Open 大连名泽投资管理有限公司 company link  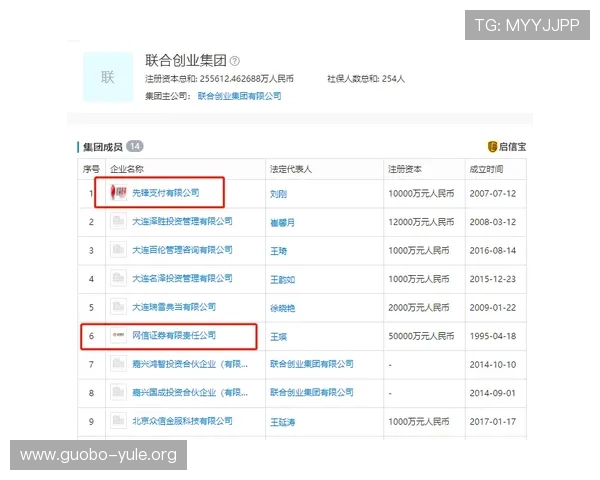[x=182, y=278]
